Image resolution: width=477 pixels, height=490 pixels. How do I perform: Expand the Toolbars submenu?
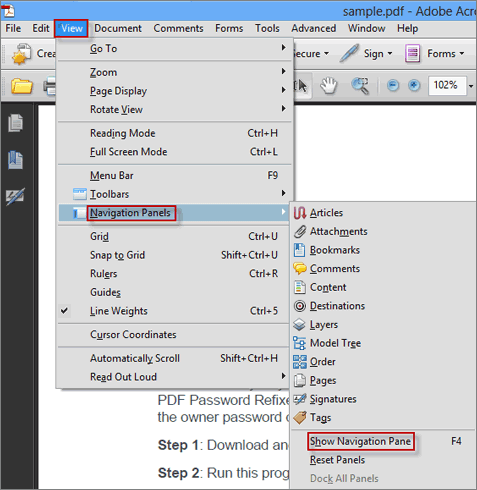point(175,194)
